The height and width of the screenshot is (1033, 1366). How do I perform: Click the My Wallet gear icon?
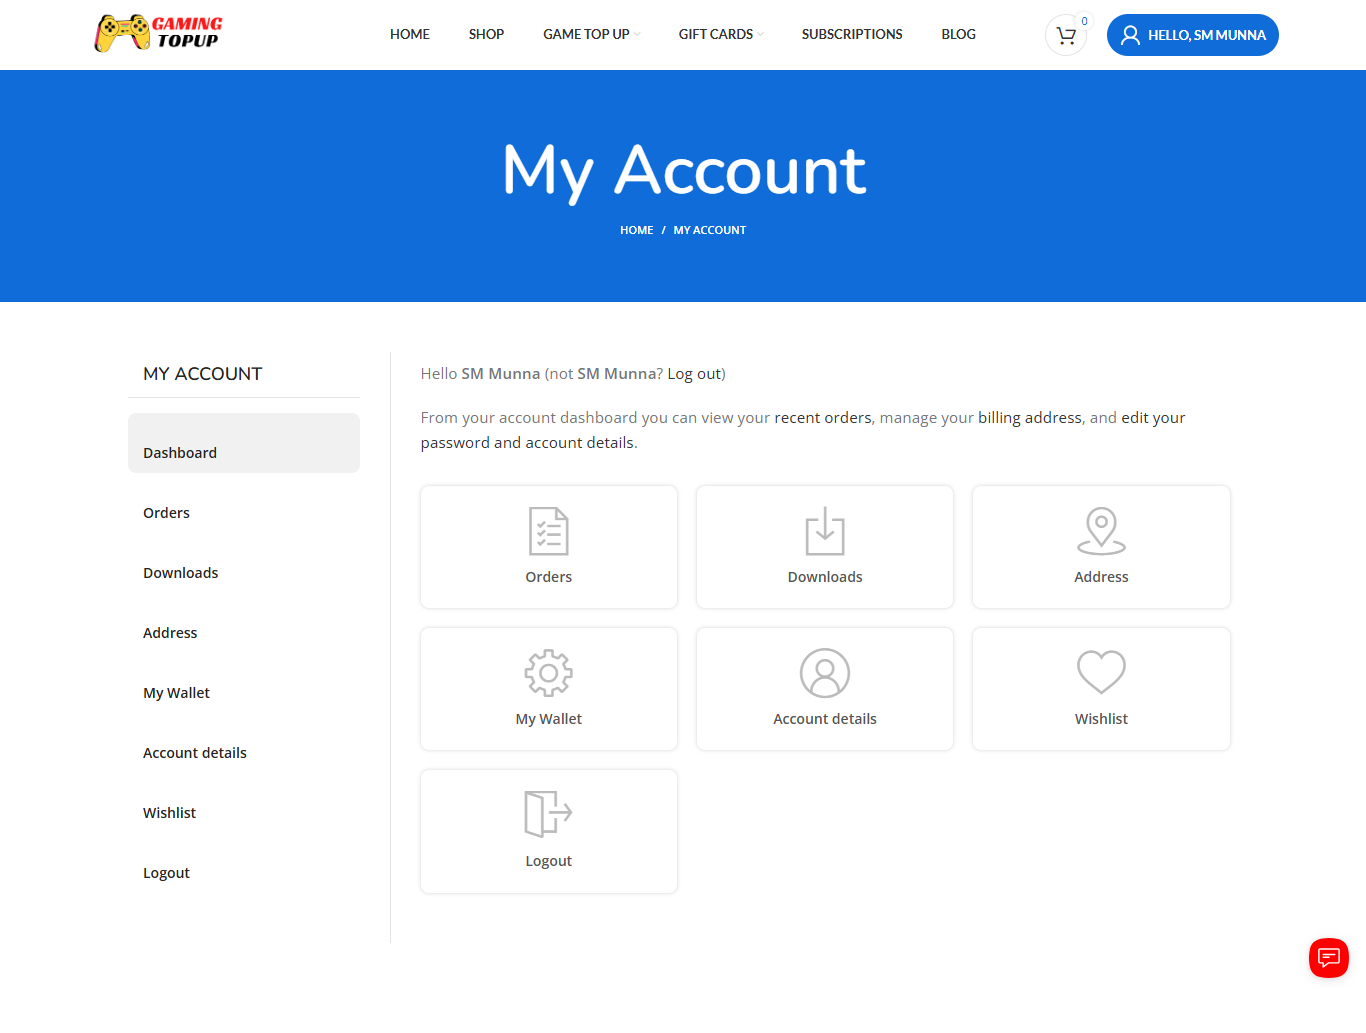(549, 673)
